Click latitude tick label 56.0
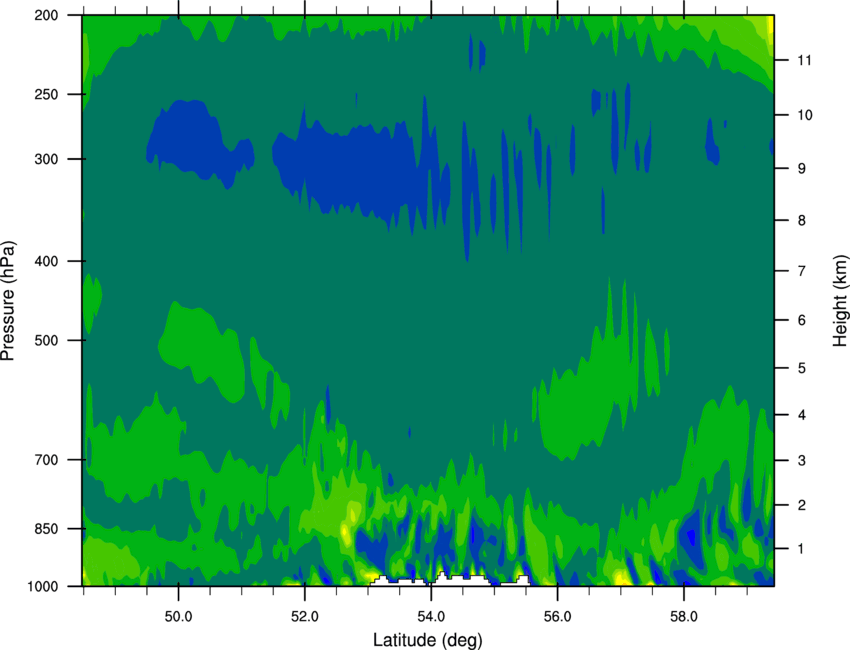Image resolution: width=850 pixels, height=650 pixels. pos(558,617)
